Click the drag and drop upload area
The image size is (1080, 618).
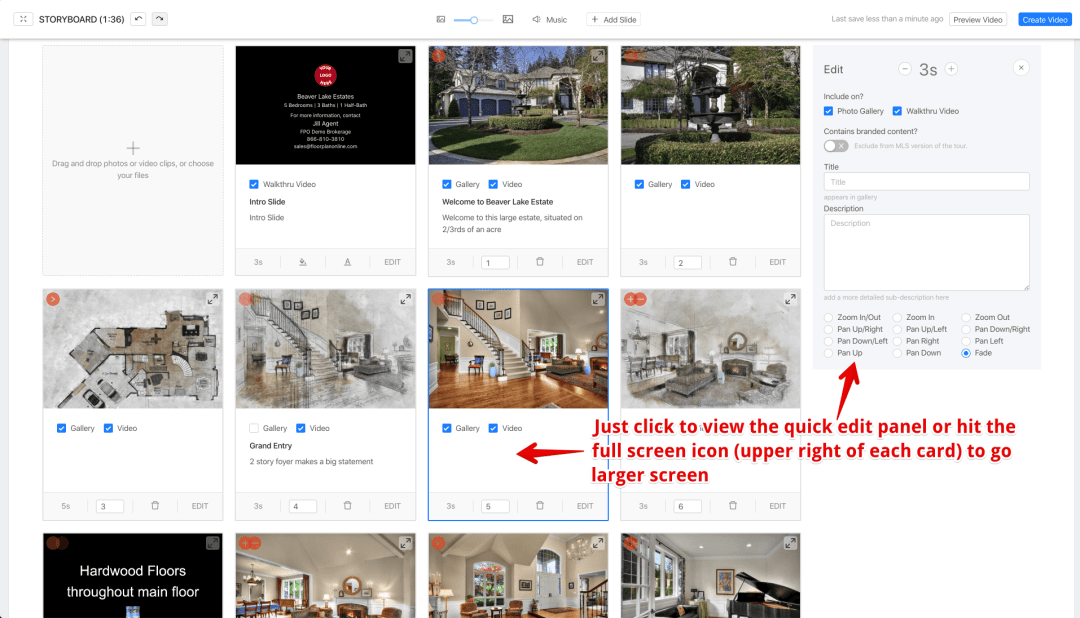pyautogui.click(x=133, y=161)
